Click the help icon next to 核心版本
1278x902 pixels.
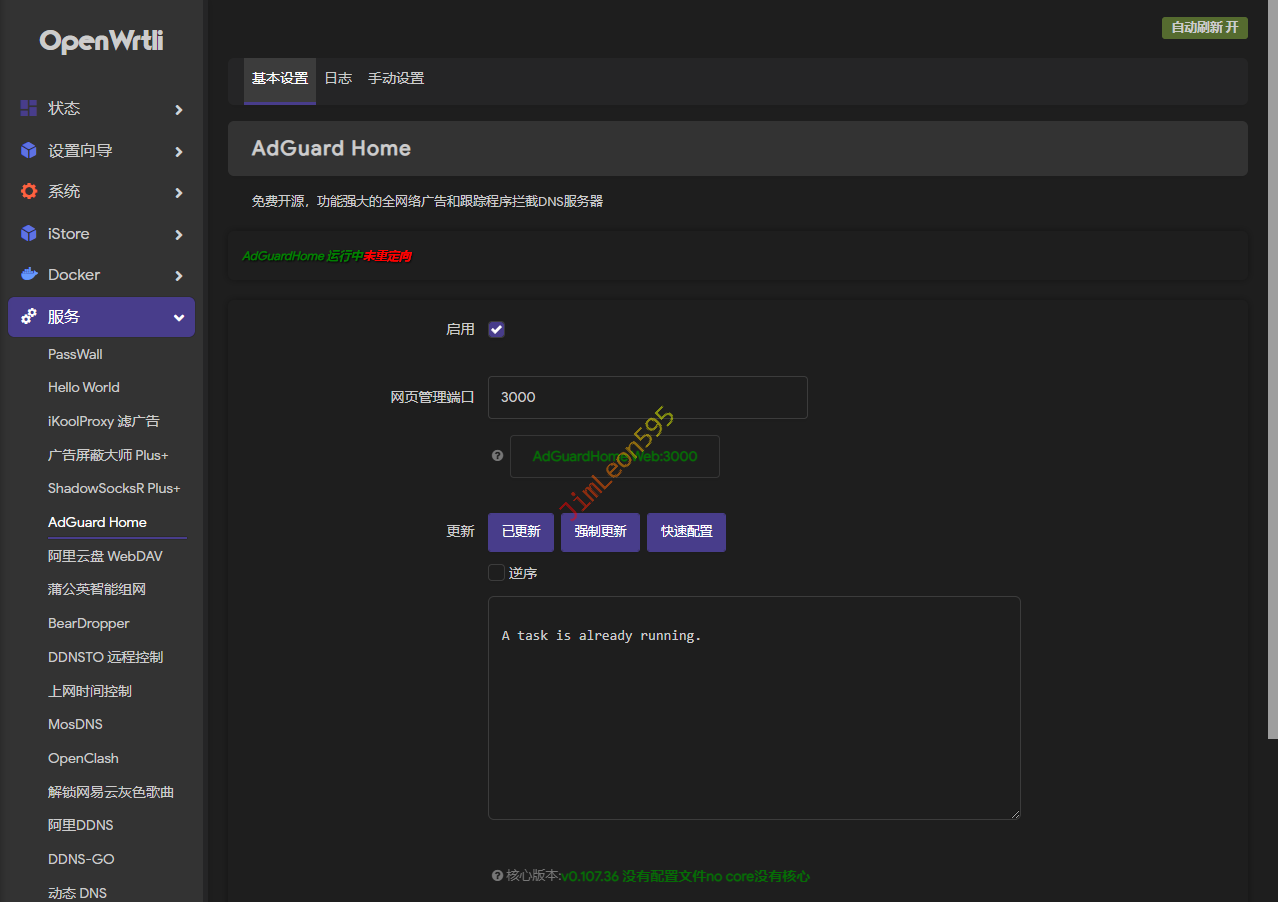coord(497,876)
